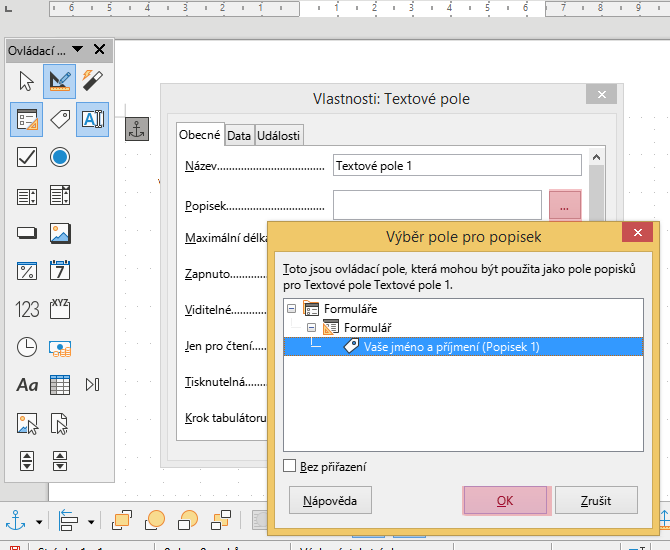Screen dimensions: 670x550
Task: Click the '...' button next to Popisek
Action: click(x=564, y=206)
